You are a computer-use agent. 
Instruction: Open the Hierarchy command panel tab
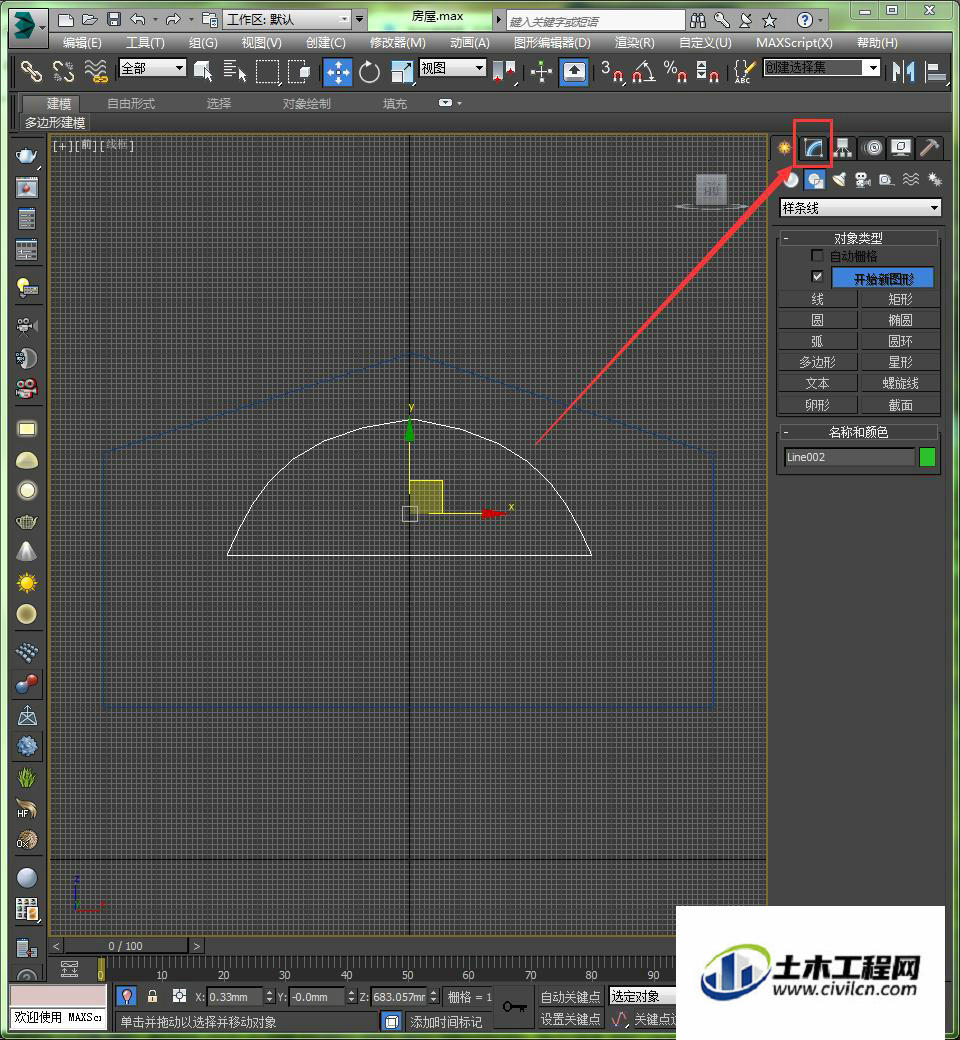843,147
